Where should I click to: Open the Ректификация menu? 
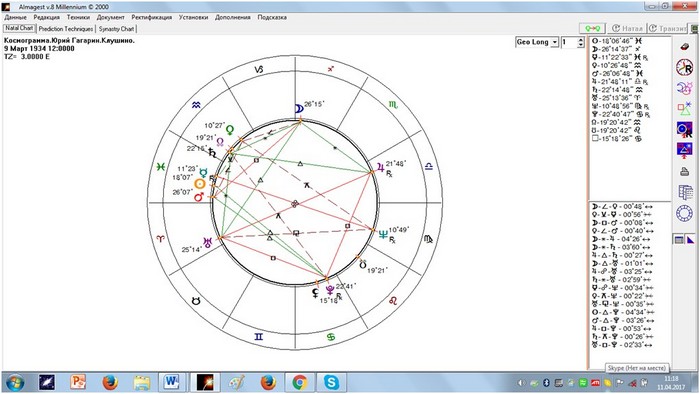(x=151, y=17)
